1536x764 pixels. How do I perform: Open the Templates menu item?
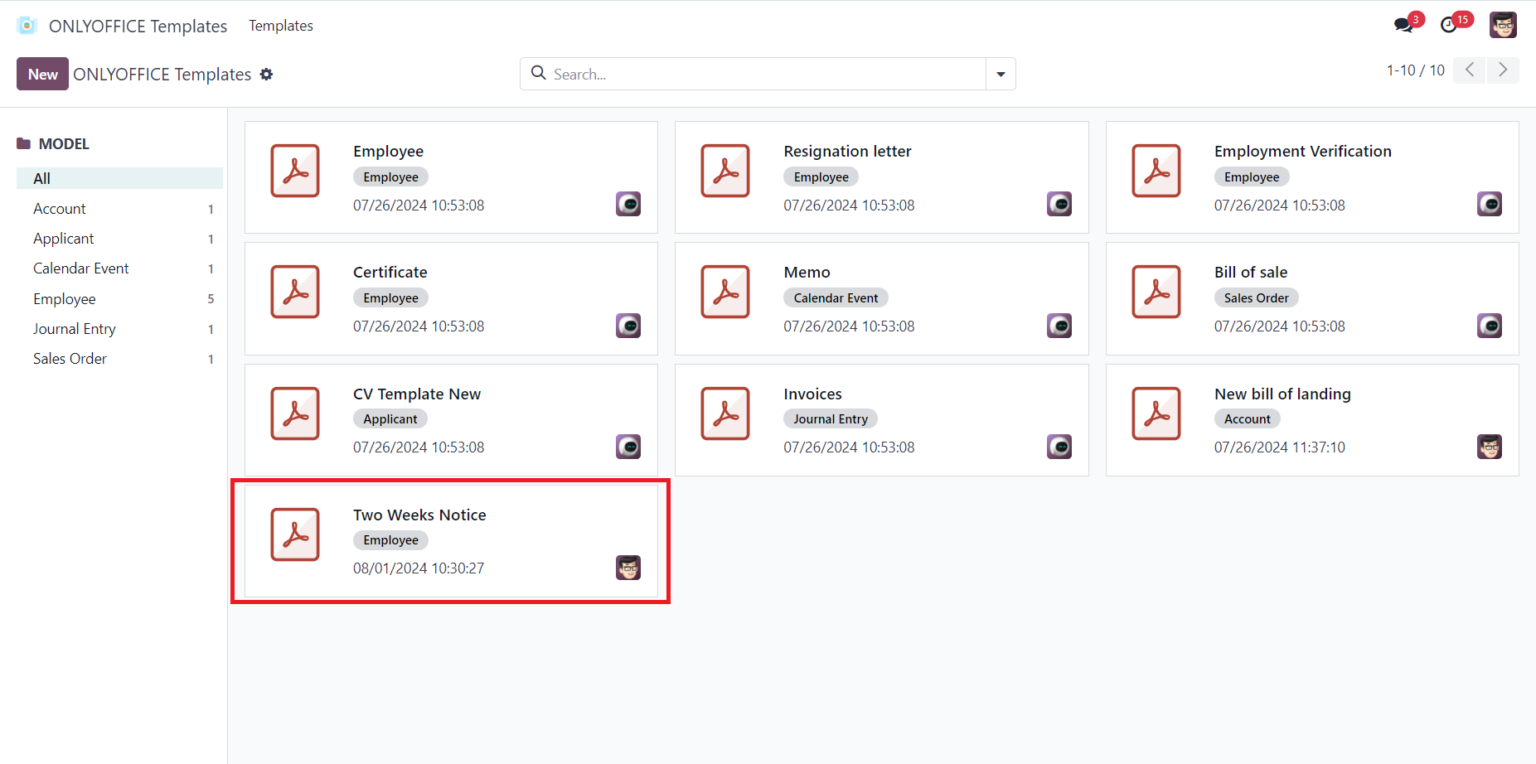coord(280,26)
